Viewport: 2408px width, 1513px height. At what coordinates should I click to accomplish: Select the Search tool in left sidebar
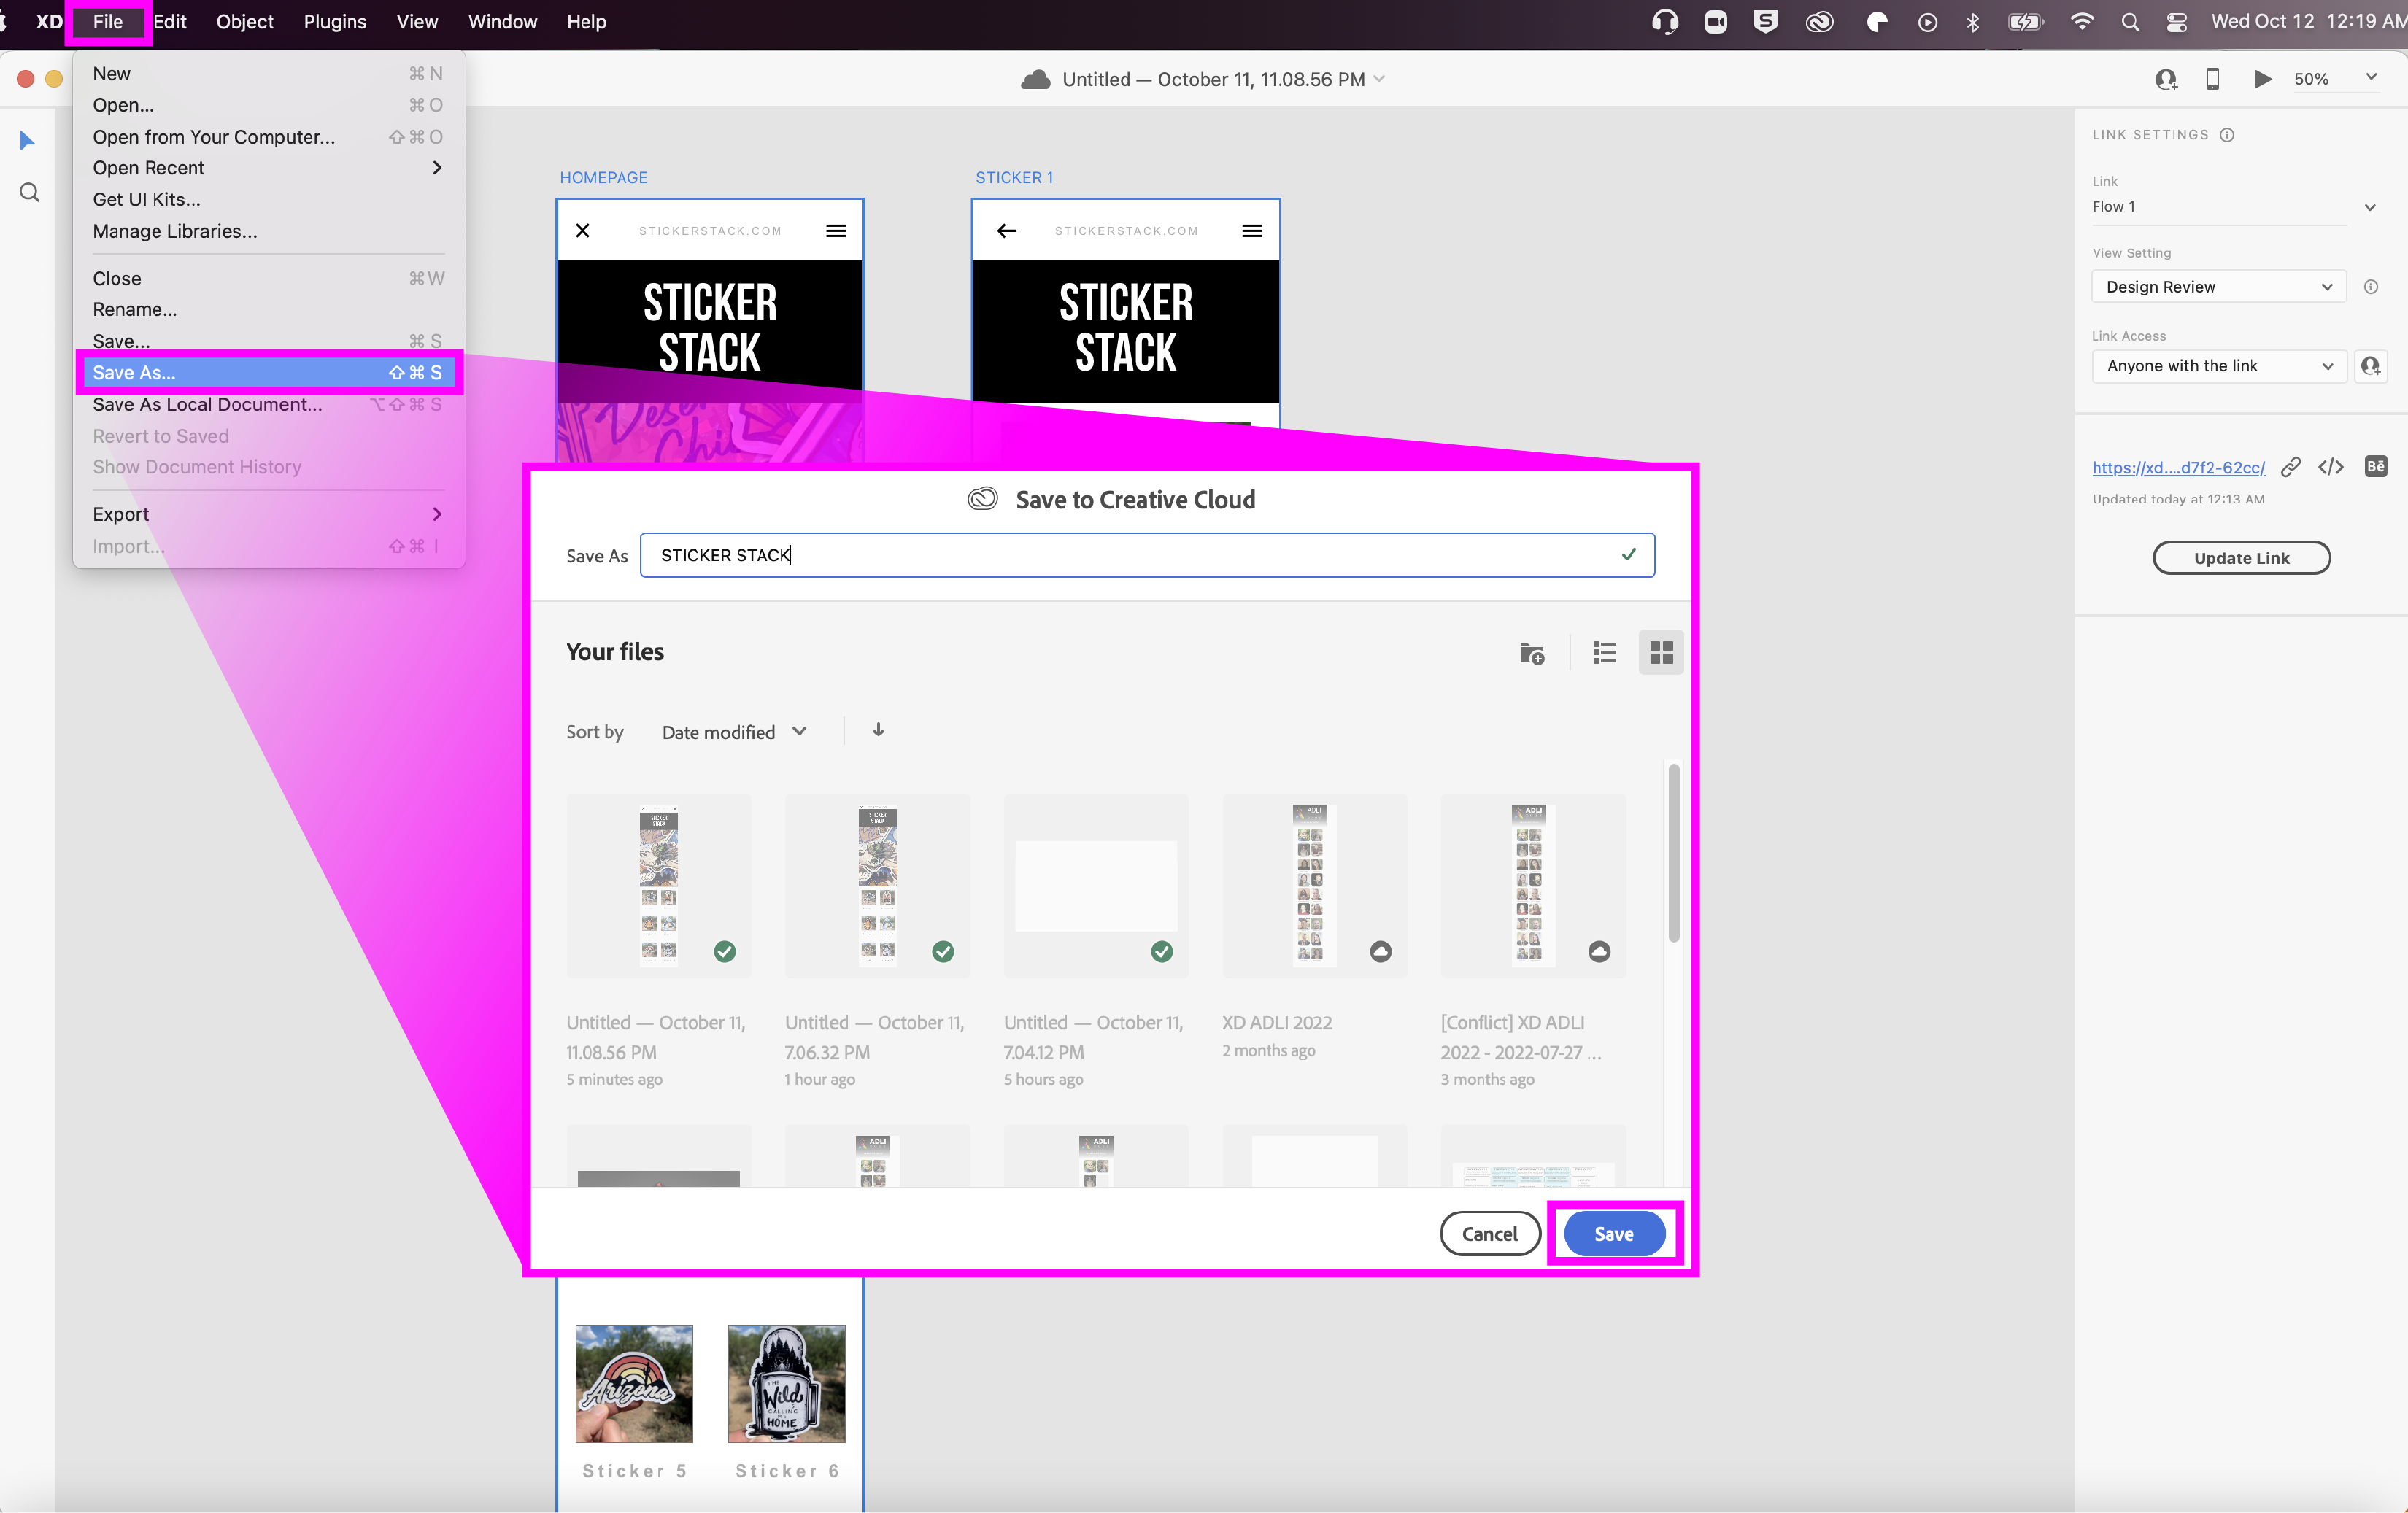pos(30,192)
